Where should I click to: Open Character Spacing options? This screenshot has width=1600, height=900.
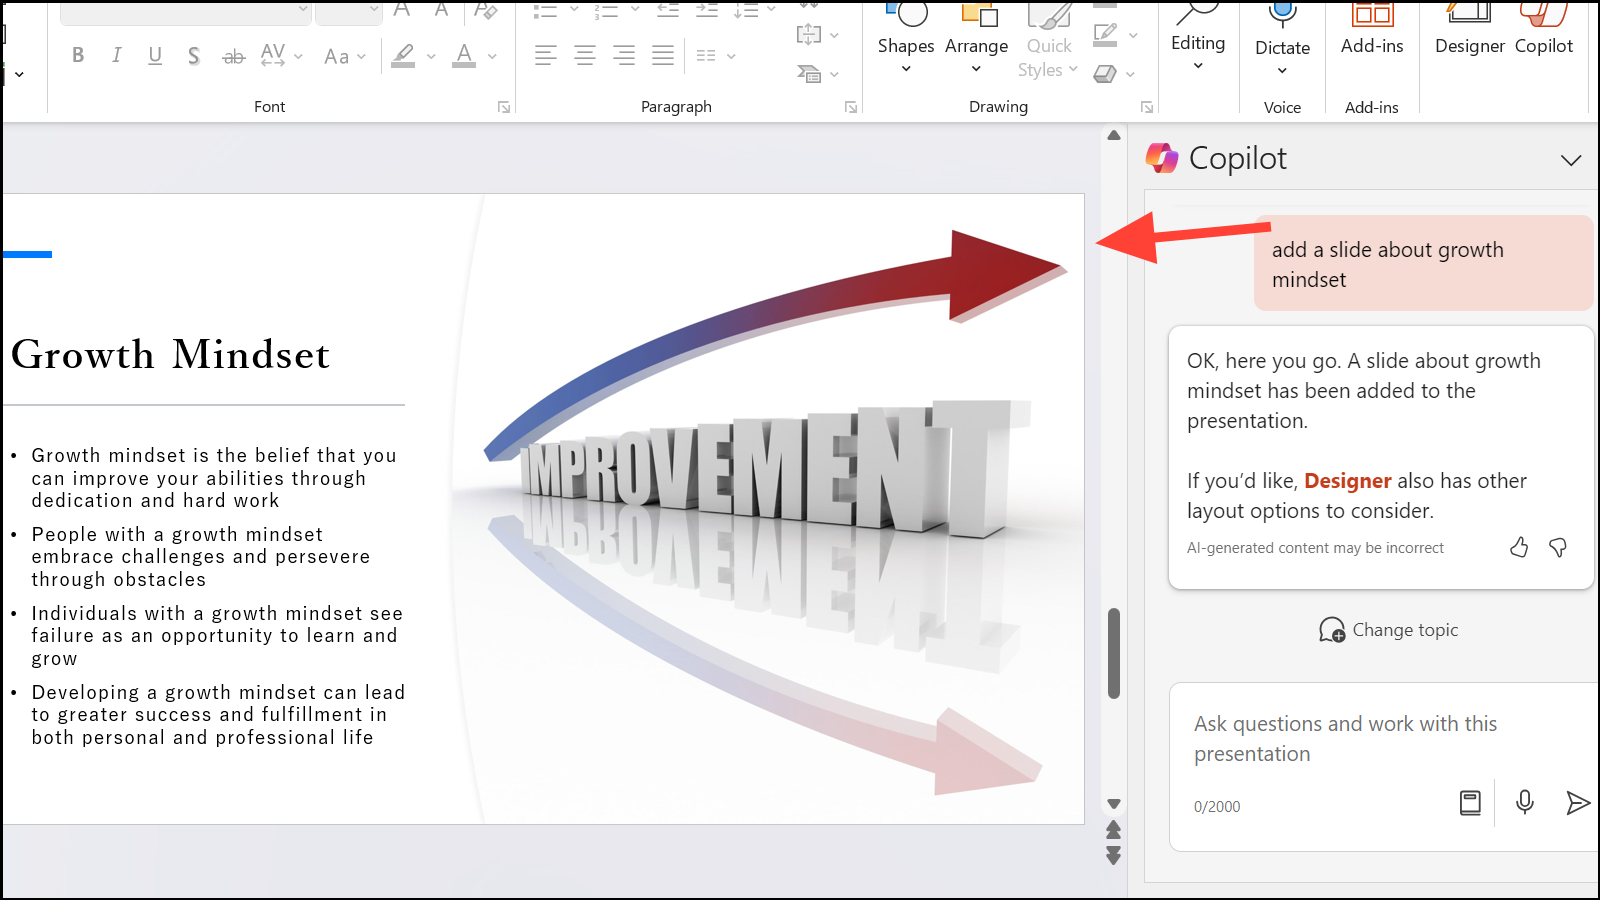pyautogui.click(x=281, y=56)
